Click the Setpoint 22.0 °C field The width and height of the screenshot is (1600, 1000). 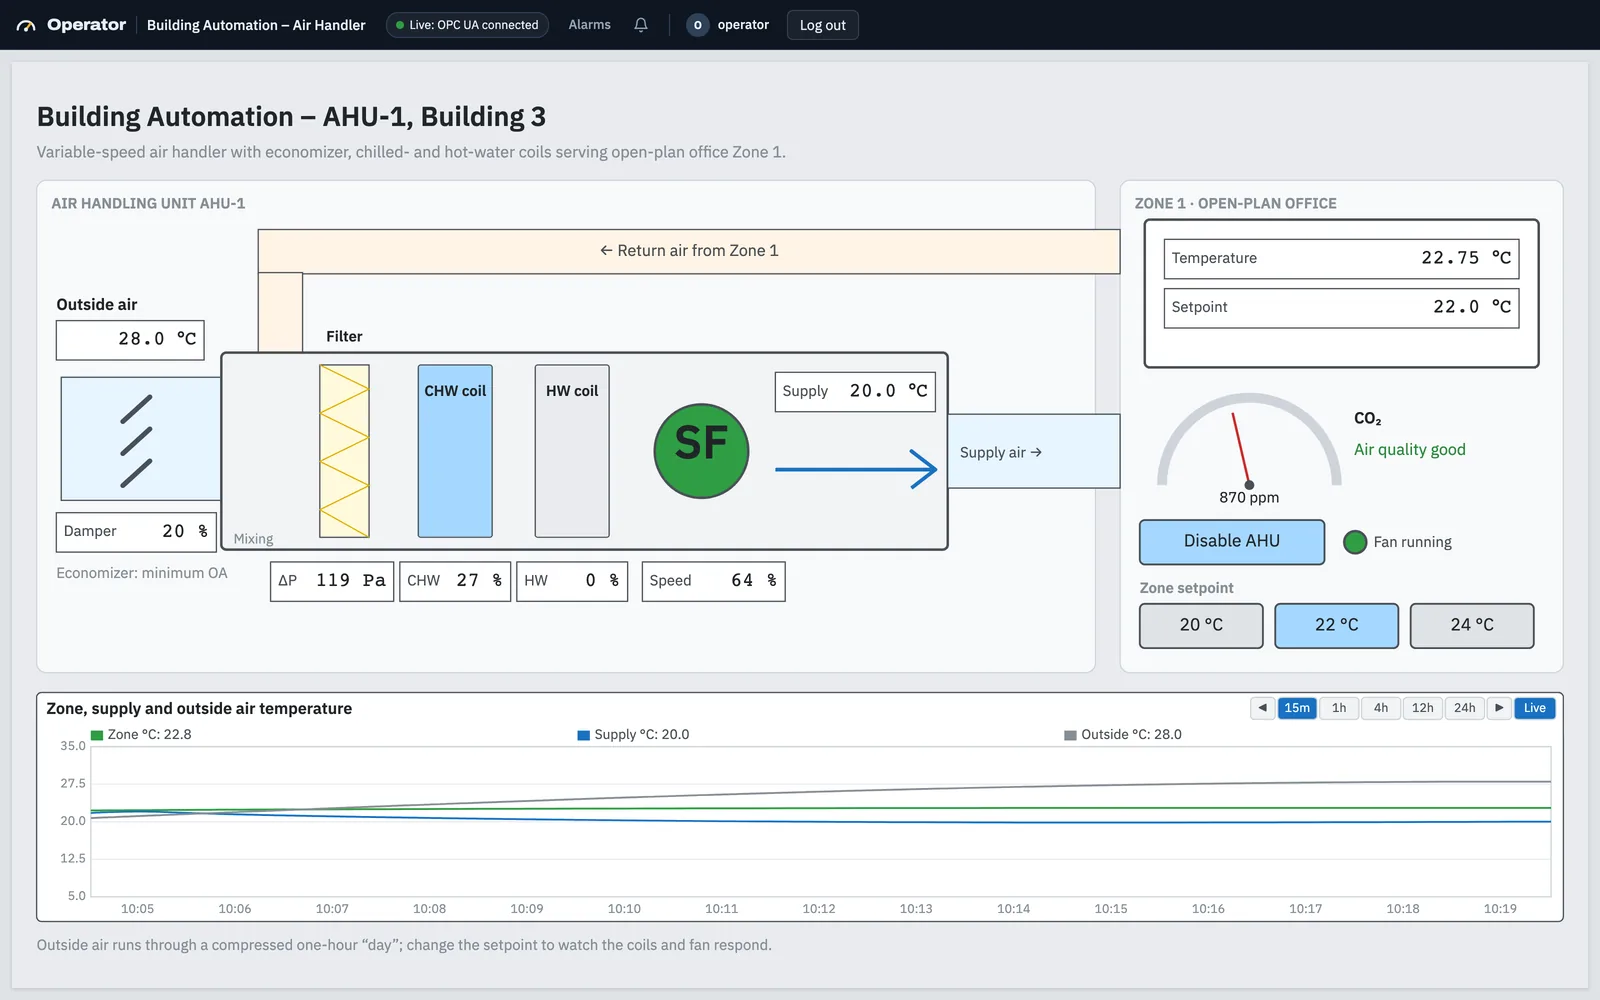[x=1341, y=308]
